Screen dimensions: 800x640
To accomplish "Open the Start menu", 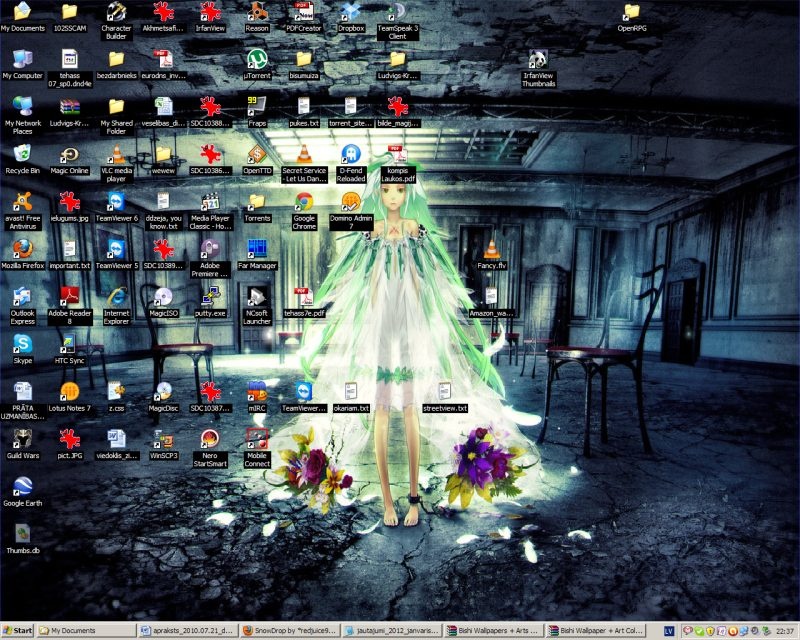I will (17, 631).
